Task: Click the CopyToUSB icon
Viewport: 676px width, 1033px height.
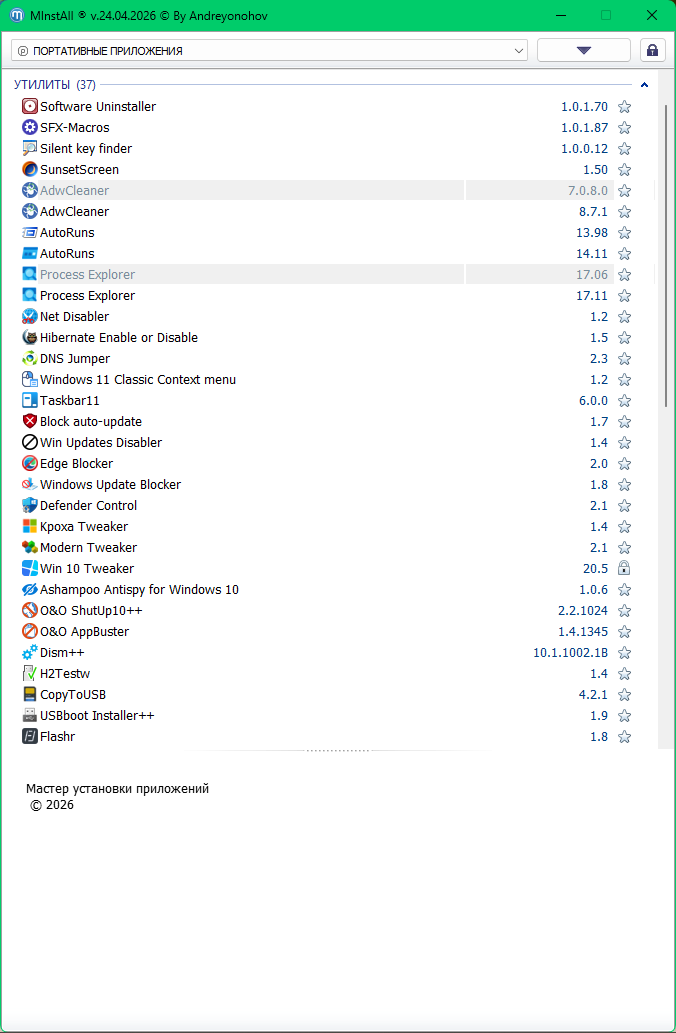Action: tap(29, 694)
